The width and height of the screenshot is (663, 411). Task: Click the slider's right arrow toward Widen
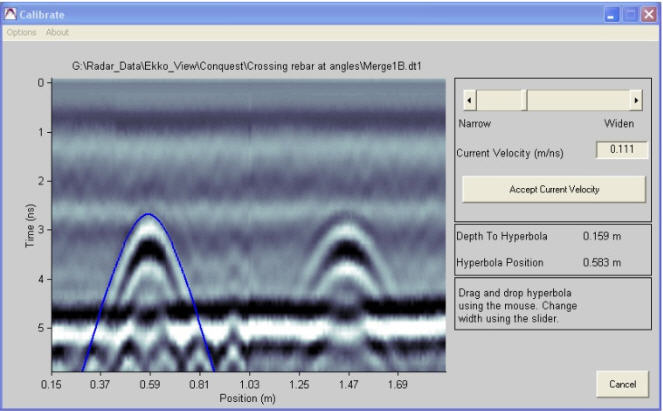point(636,100)
